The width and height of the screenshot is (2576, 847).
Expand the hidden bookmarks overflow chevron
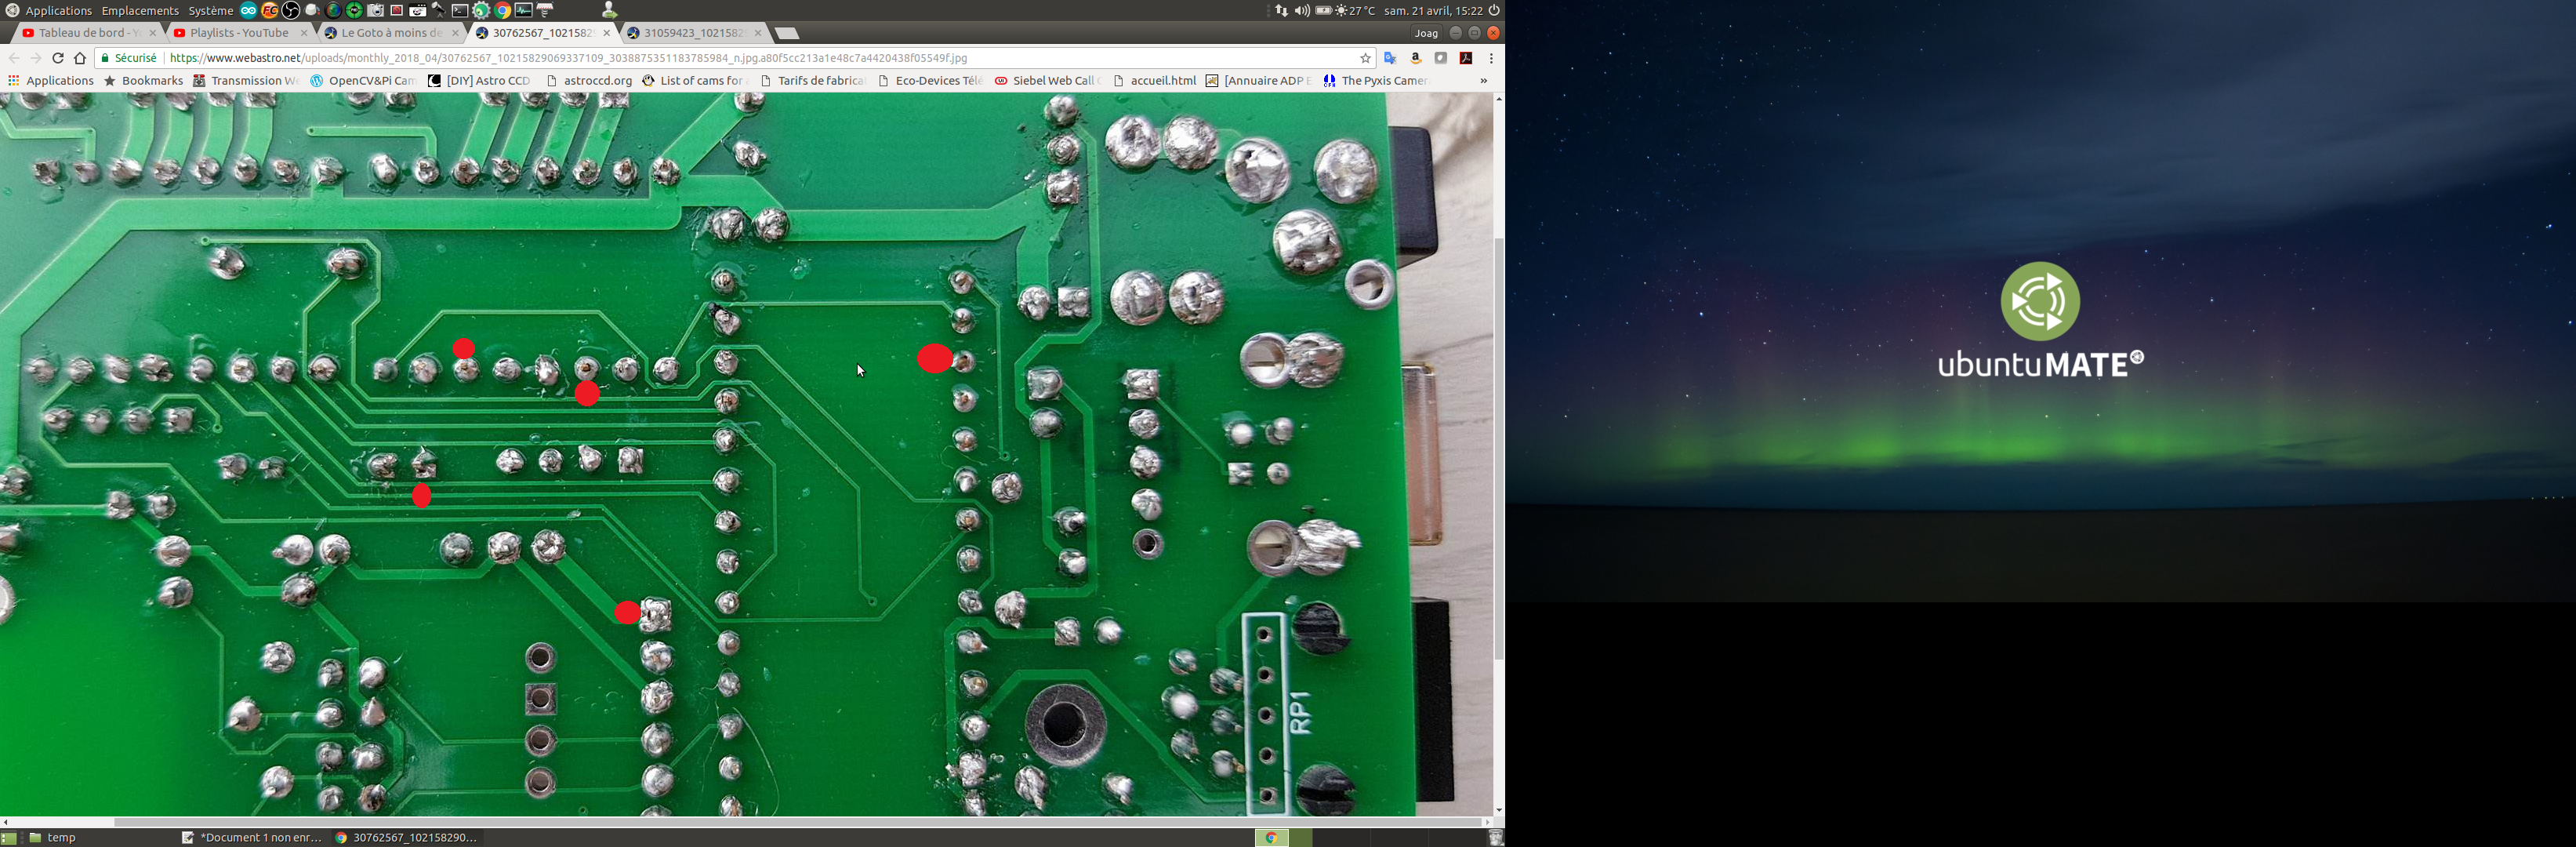[1483, 81]
